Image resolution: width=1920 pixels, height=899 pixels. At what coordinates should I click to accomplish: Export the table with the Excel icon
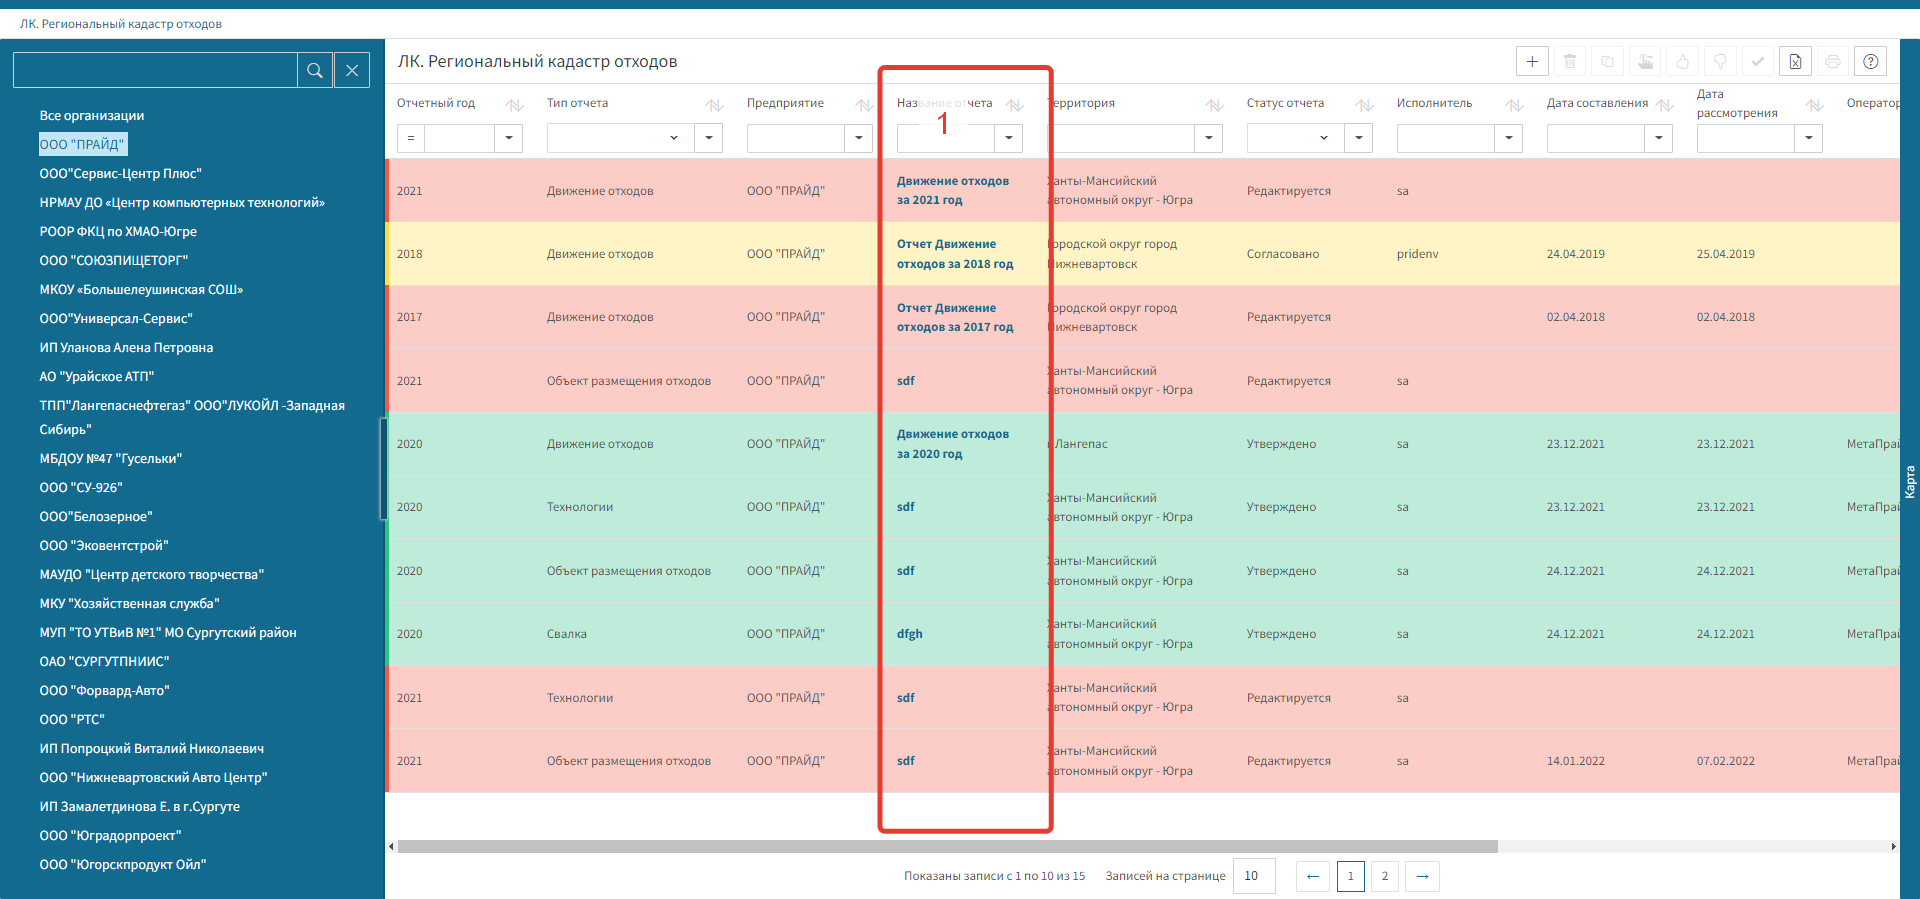(1795, 62)
